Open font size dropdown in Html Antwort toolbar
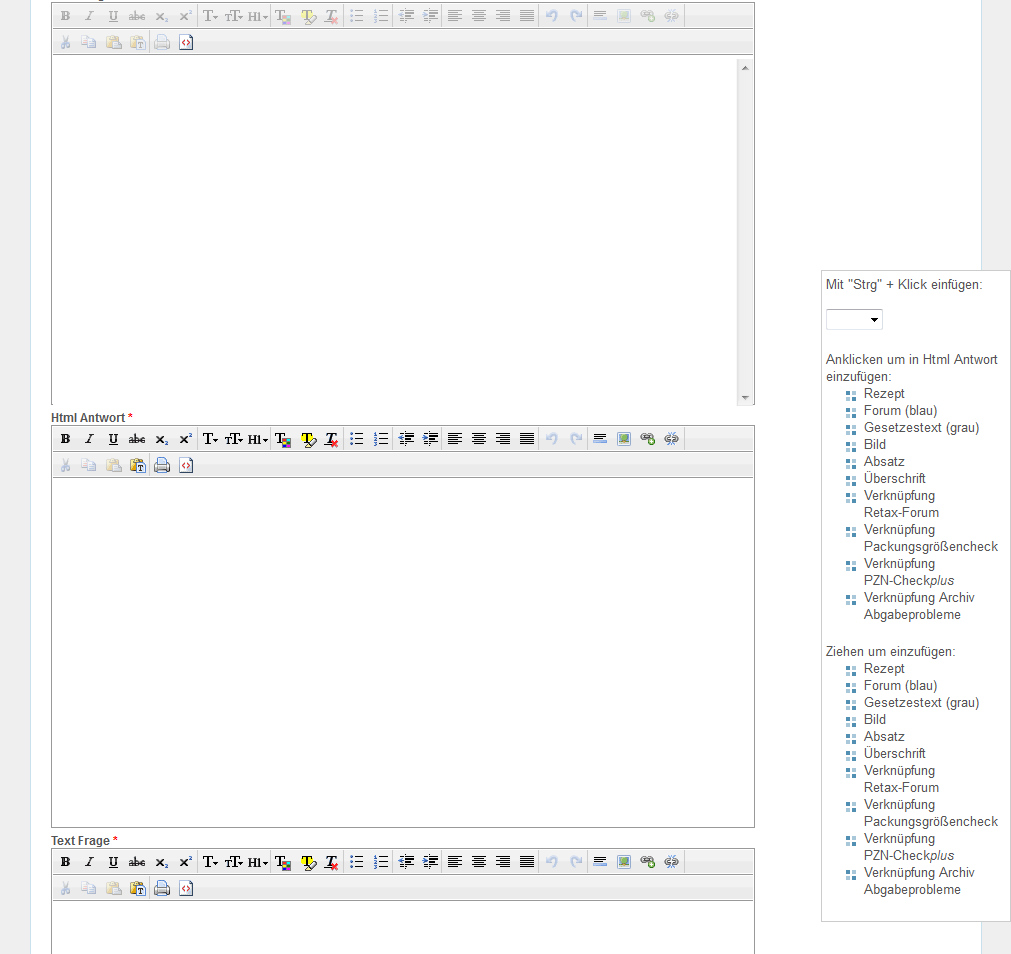This screenshot has height=954, width=1011. tap(234, 439)
